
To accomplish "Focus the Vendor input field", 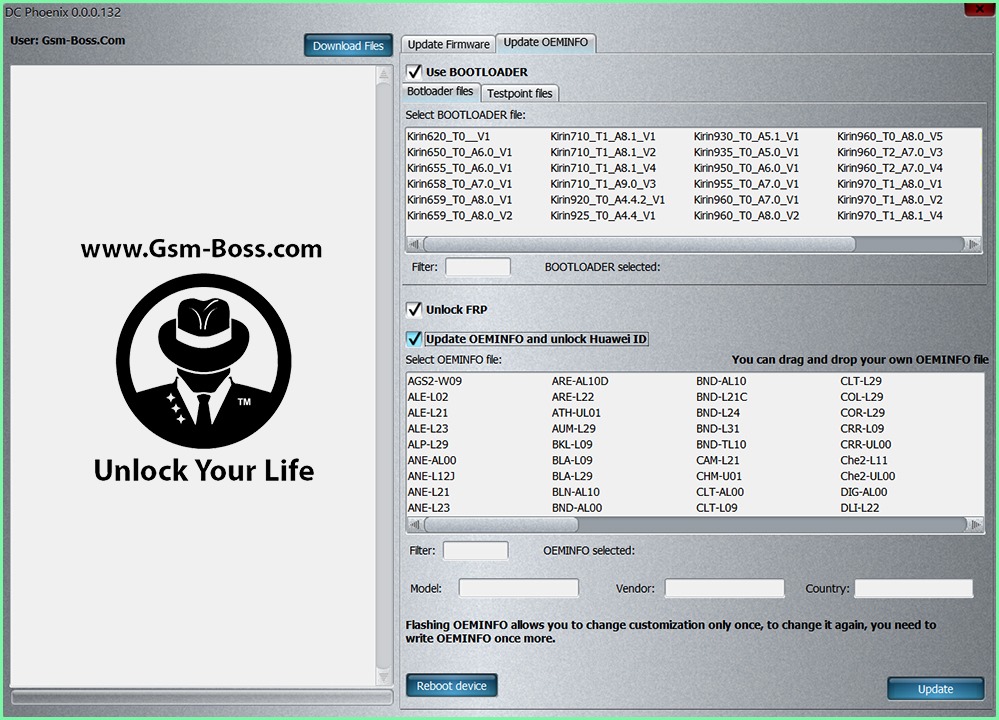I will pos(724,588).
